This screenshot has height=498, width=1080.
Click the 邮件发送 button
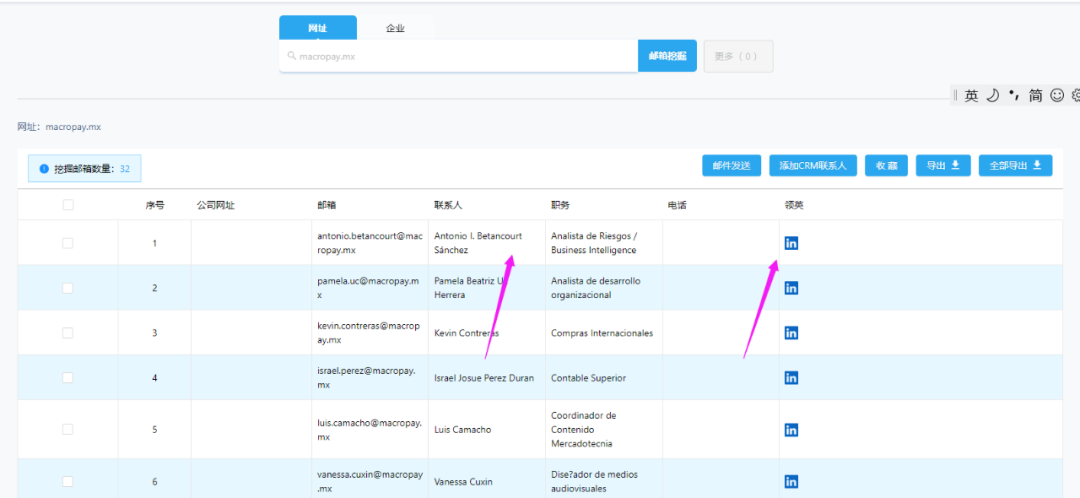(732, 166)
